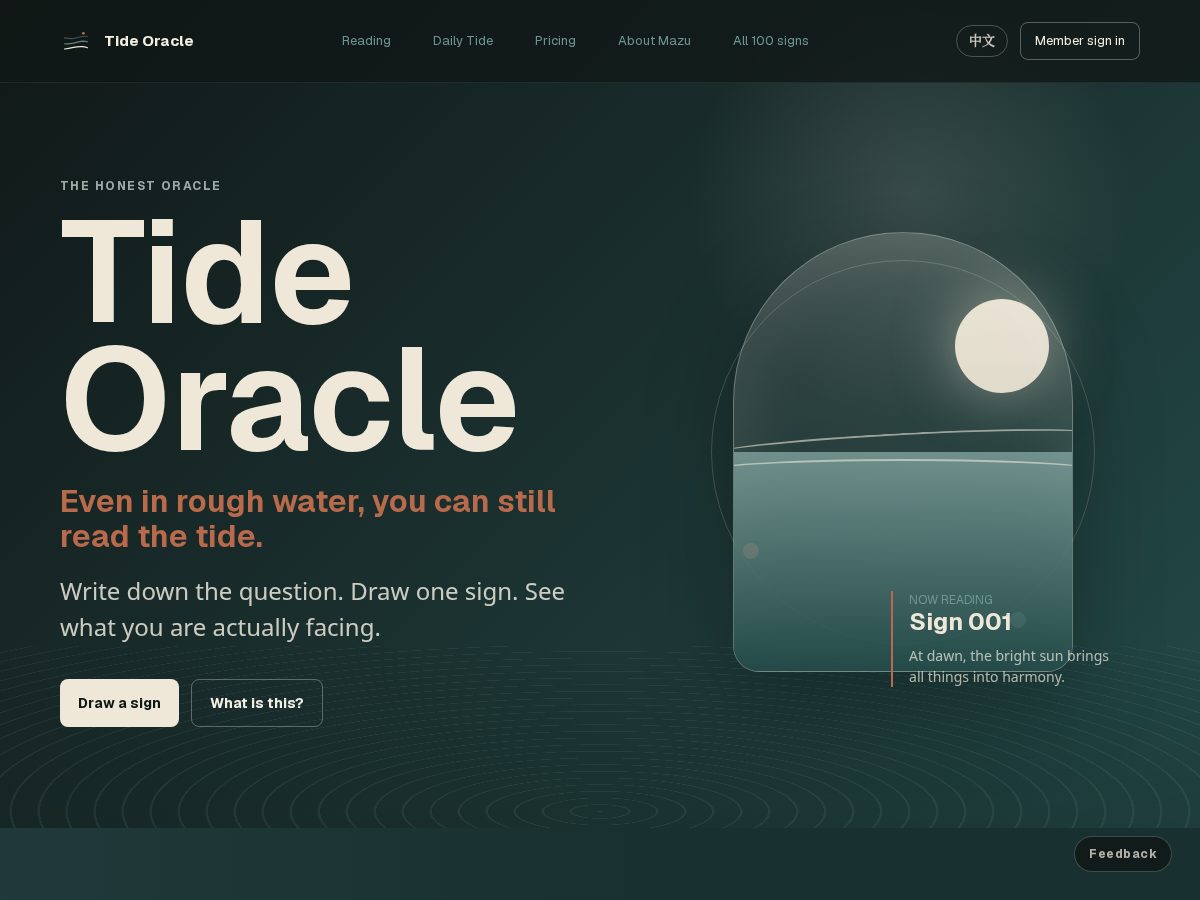Screen dimensions: 1200x900
Task: Switch language with the 中文 button
Action: 982,41
